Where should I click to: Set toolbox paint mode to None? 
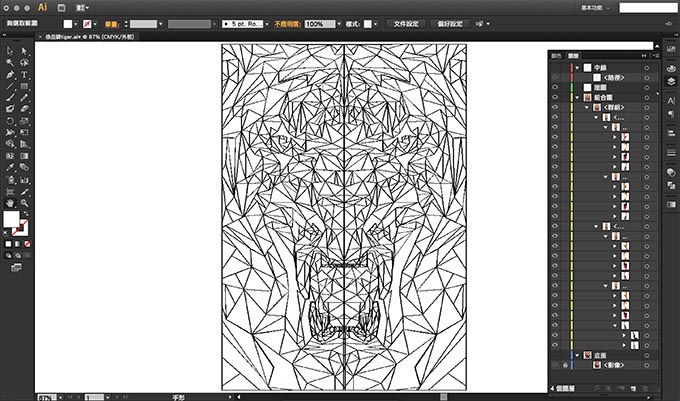click(x=27, y=244)
